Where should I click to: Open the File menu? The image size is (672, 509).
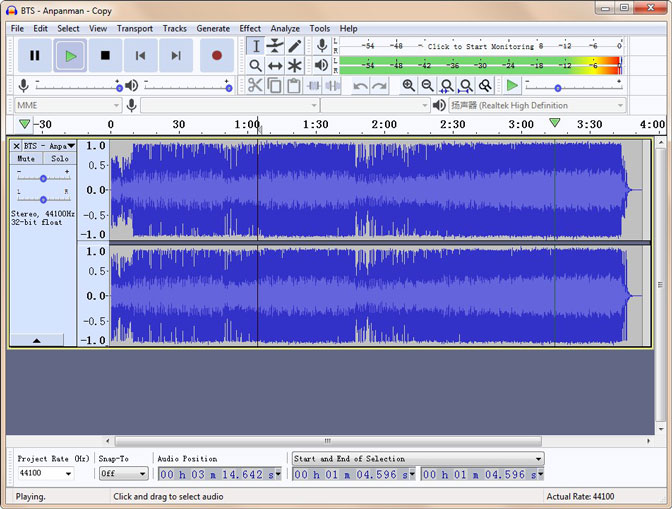(17, 29)
